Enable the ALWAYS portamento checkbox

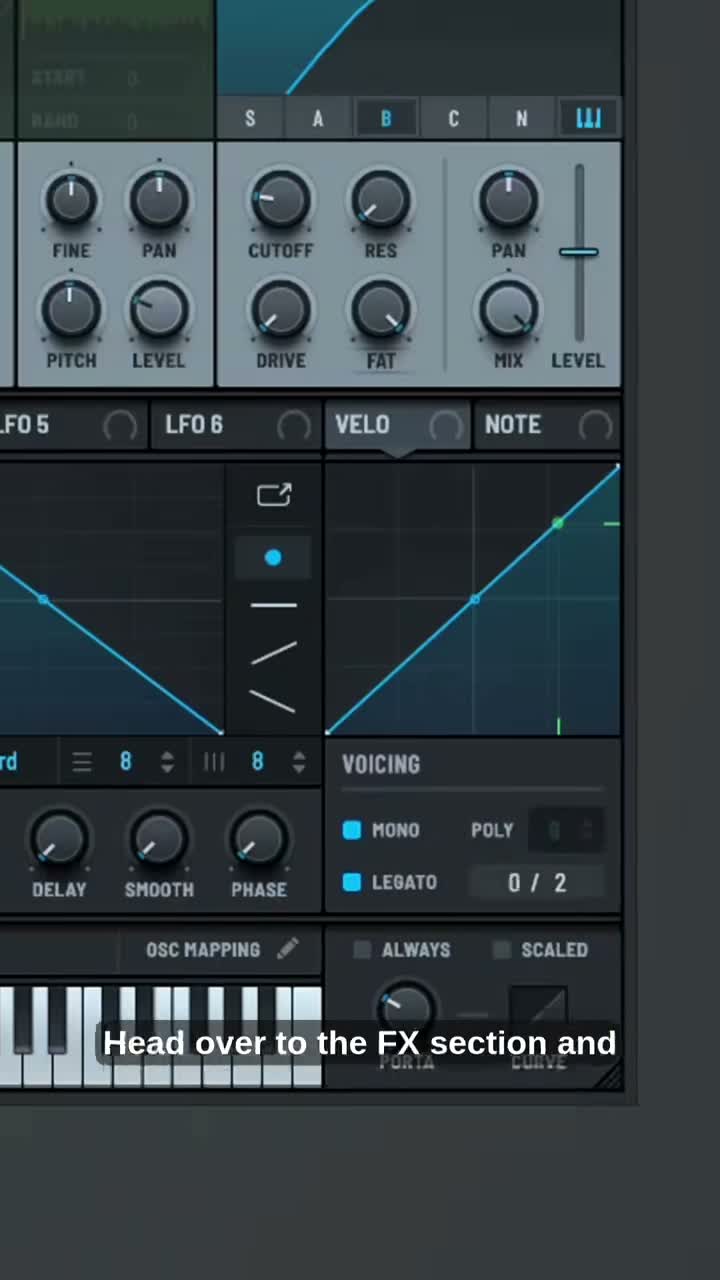(362, 950)
